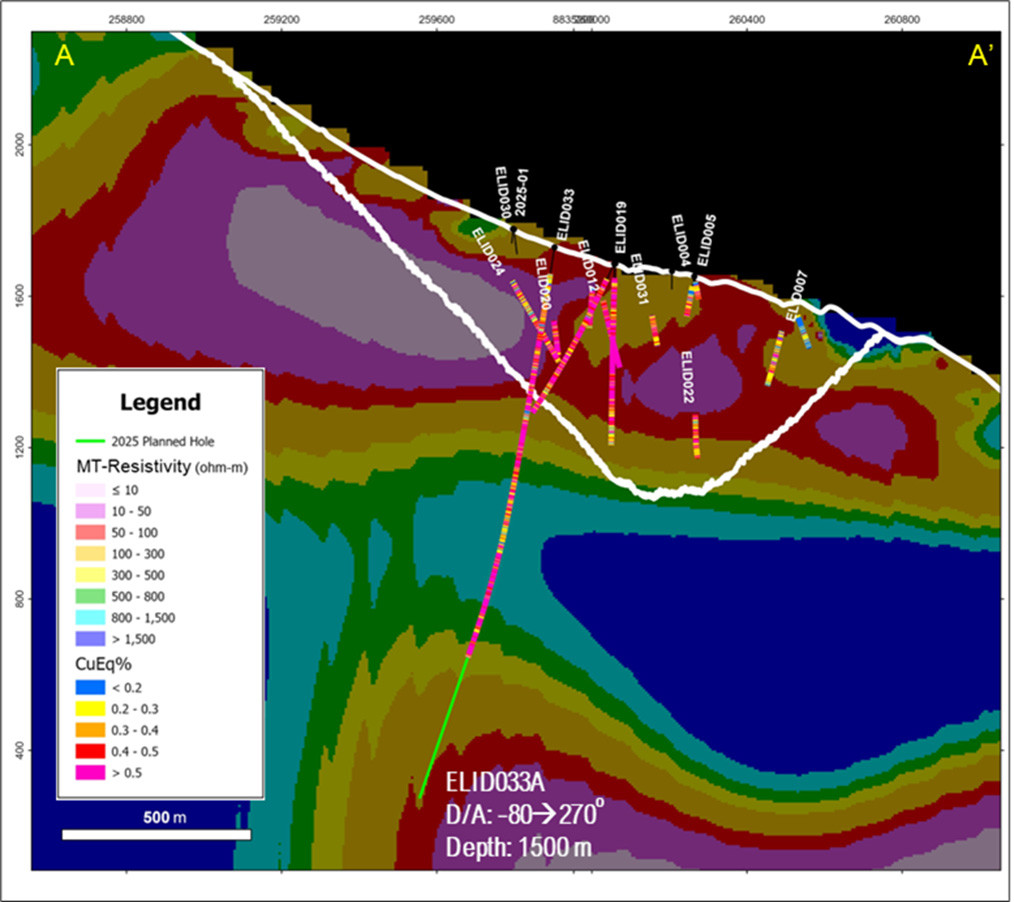Click the ELID007 drill hole label
Viewport: 1014px width, 902px height.
[x=797, y=296]
